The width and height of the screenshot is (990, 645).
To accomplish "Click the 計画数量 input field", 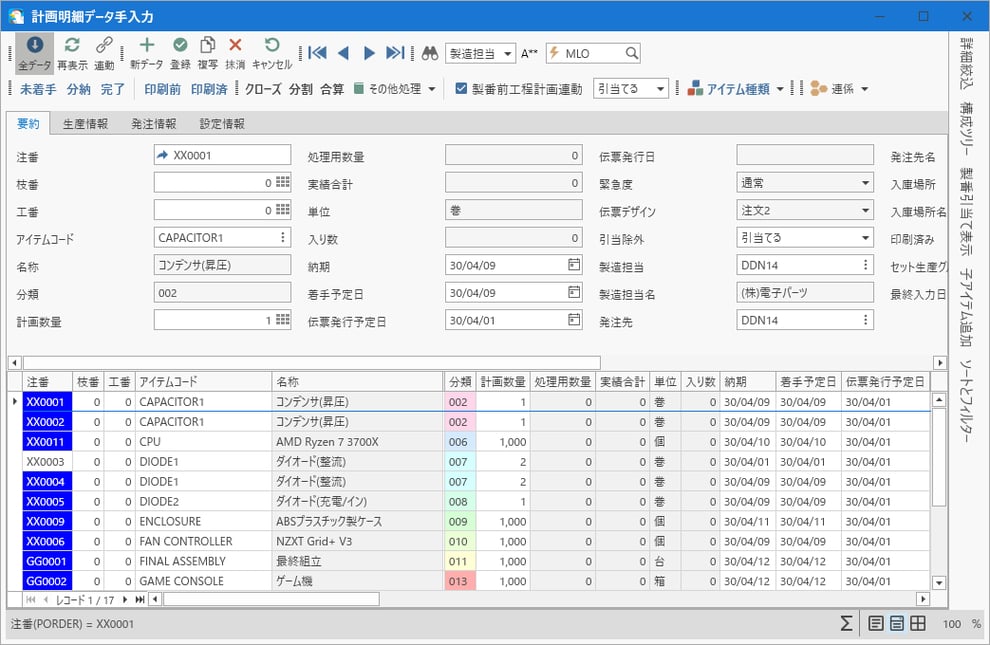I will click(x=214, y=319).
